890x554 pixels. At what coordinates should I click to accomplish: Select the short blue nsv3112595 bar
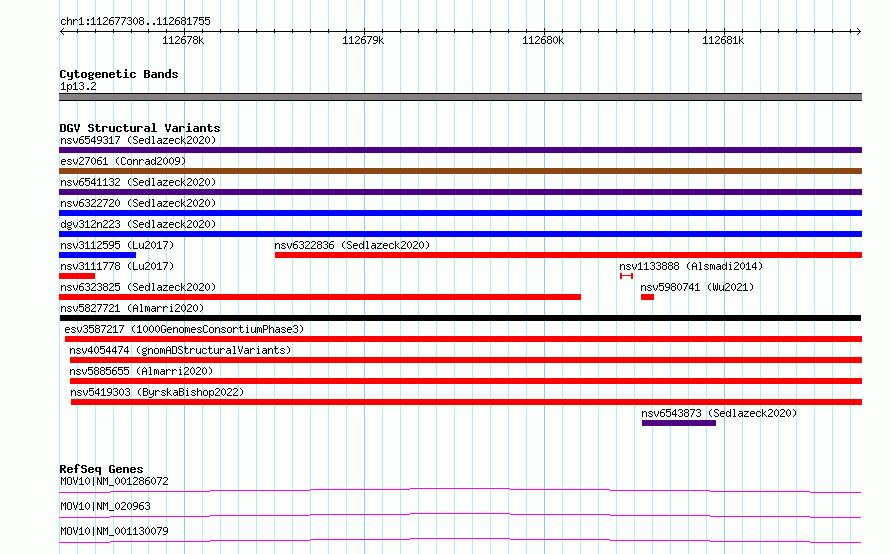(98, 255)
